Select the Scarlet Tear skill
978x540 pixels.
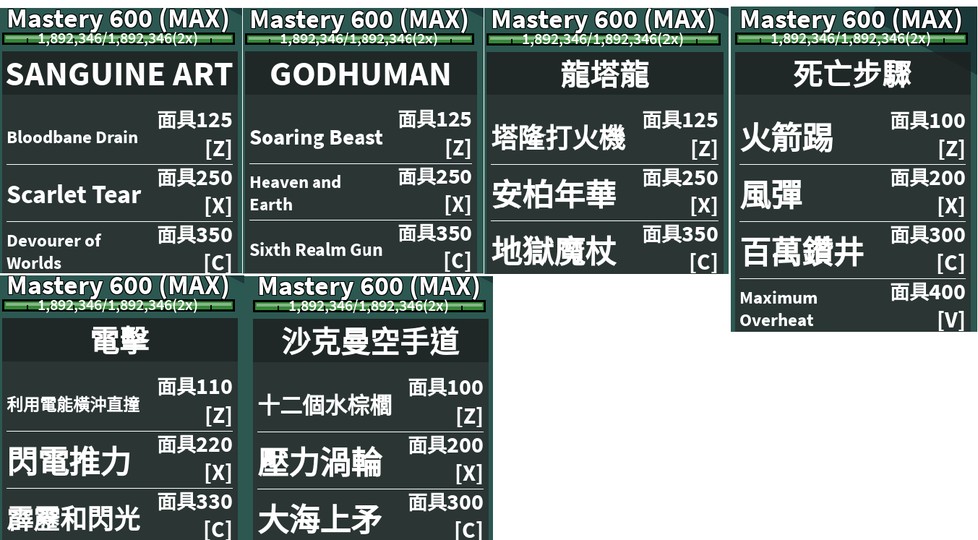[x=74, y=194]
